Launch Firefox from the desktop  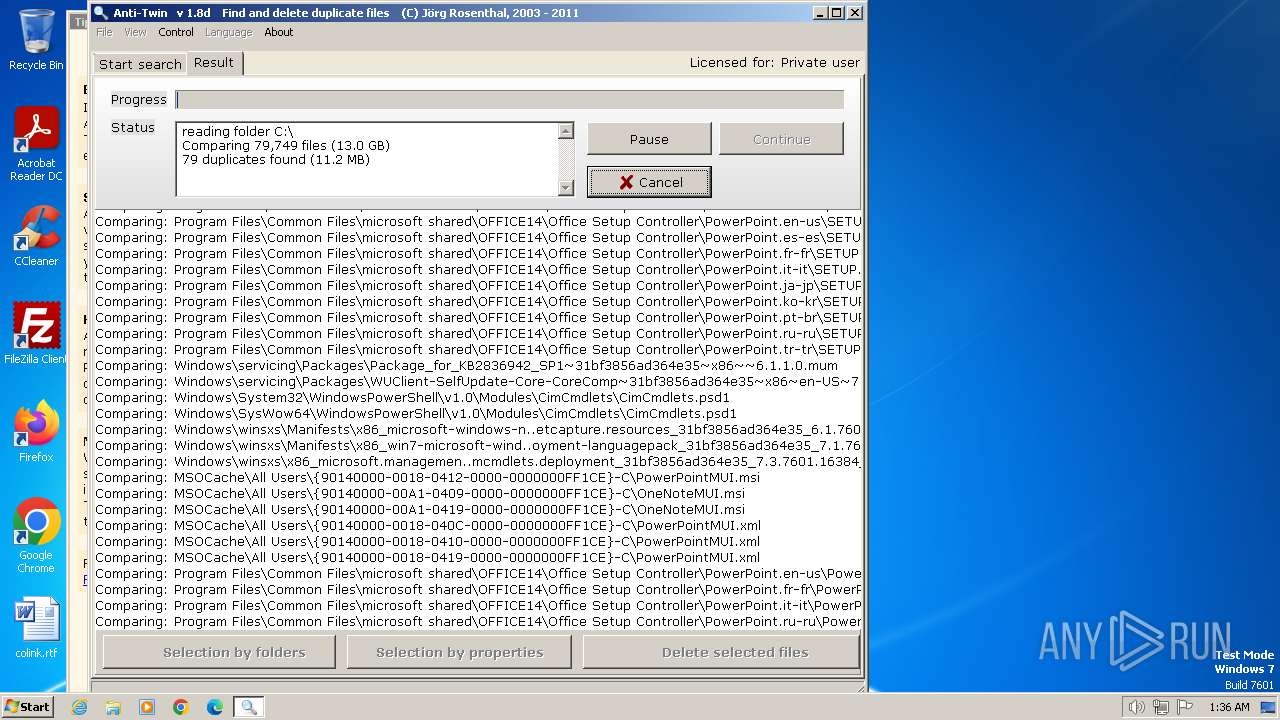pyautogui.click(x=36, y=431)
